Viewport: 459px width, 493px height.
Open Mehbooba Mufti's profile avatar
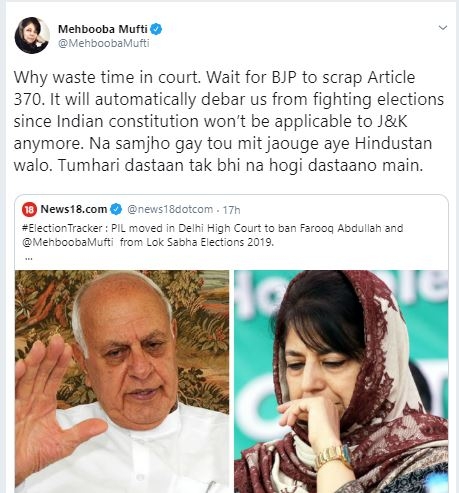point(32,35)
